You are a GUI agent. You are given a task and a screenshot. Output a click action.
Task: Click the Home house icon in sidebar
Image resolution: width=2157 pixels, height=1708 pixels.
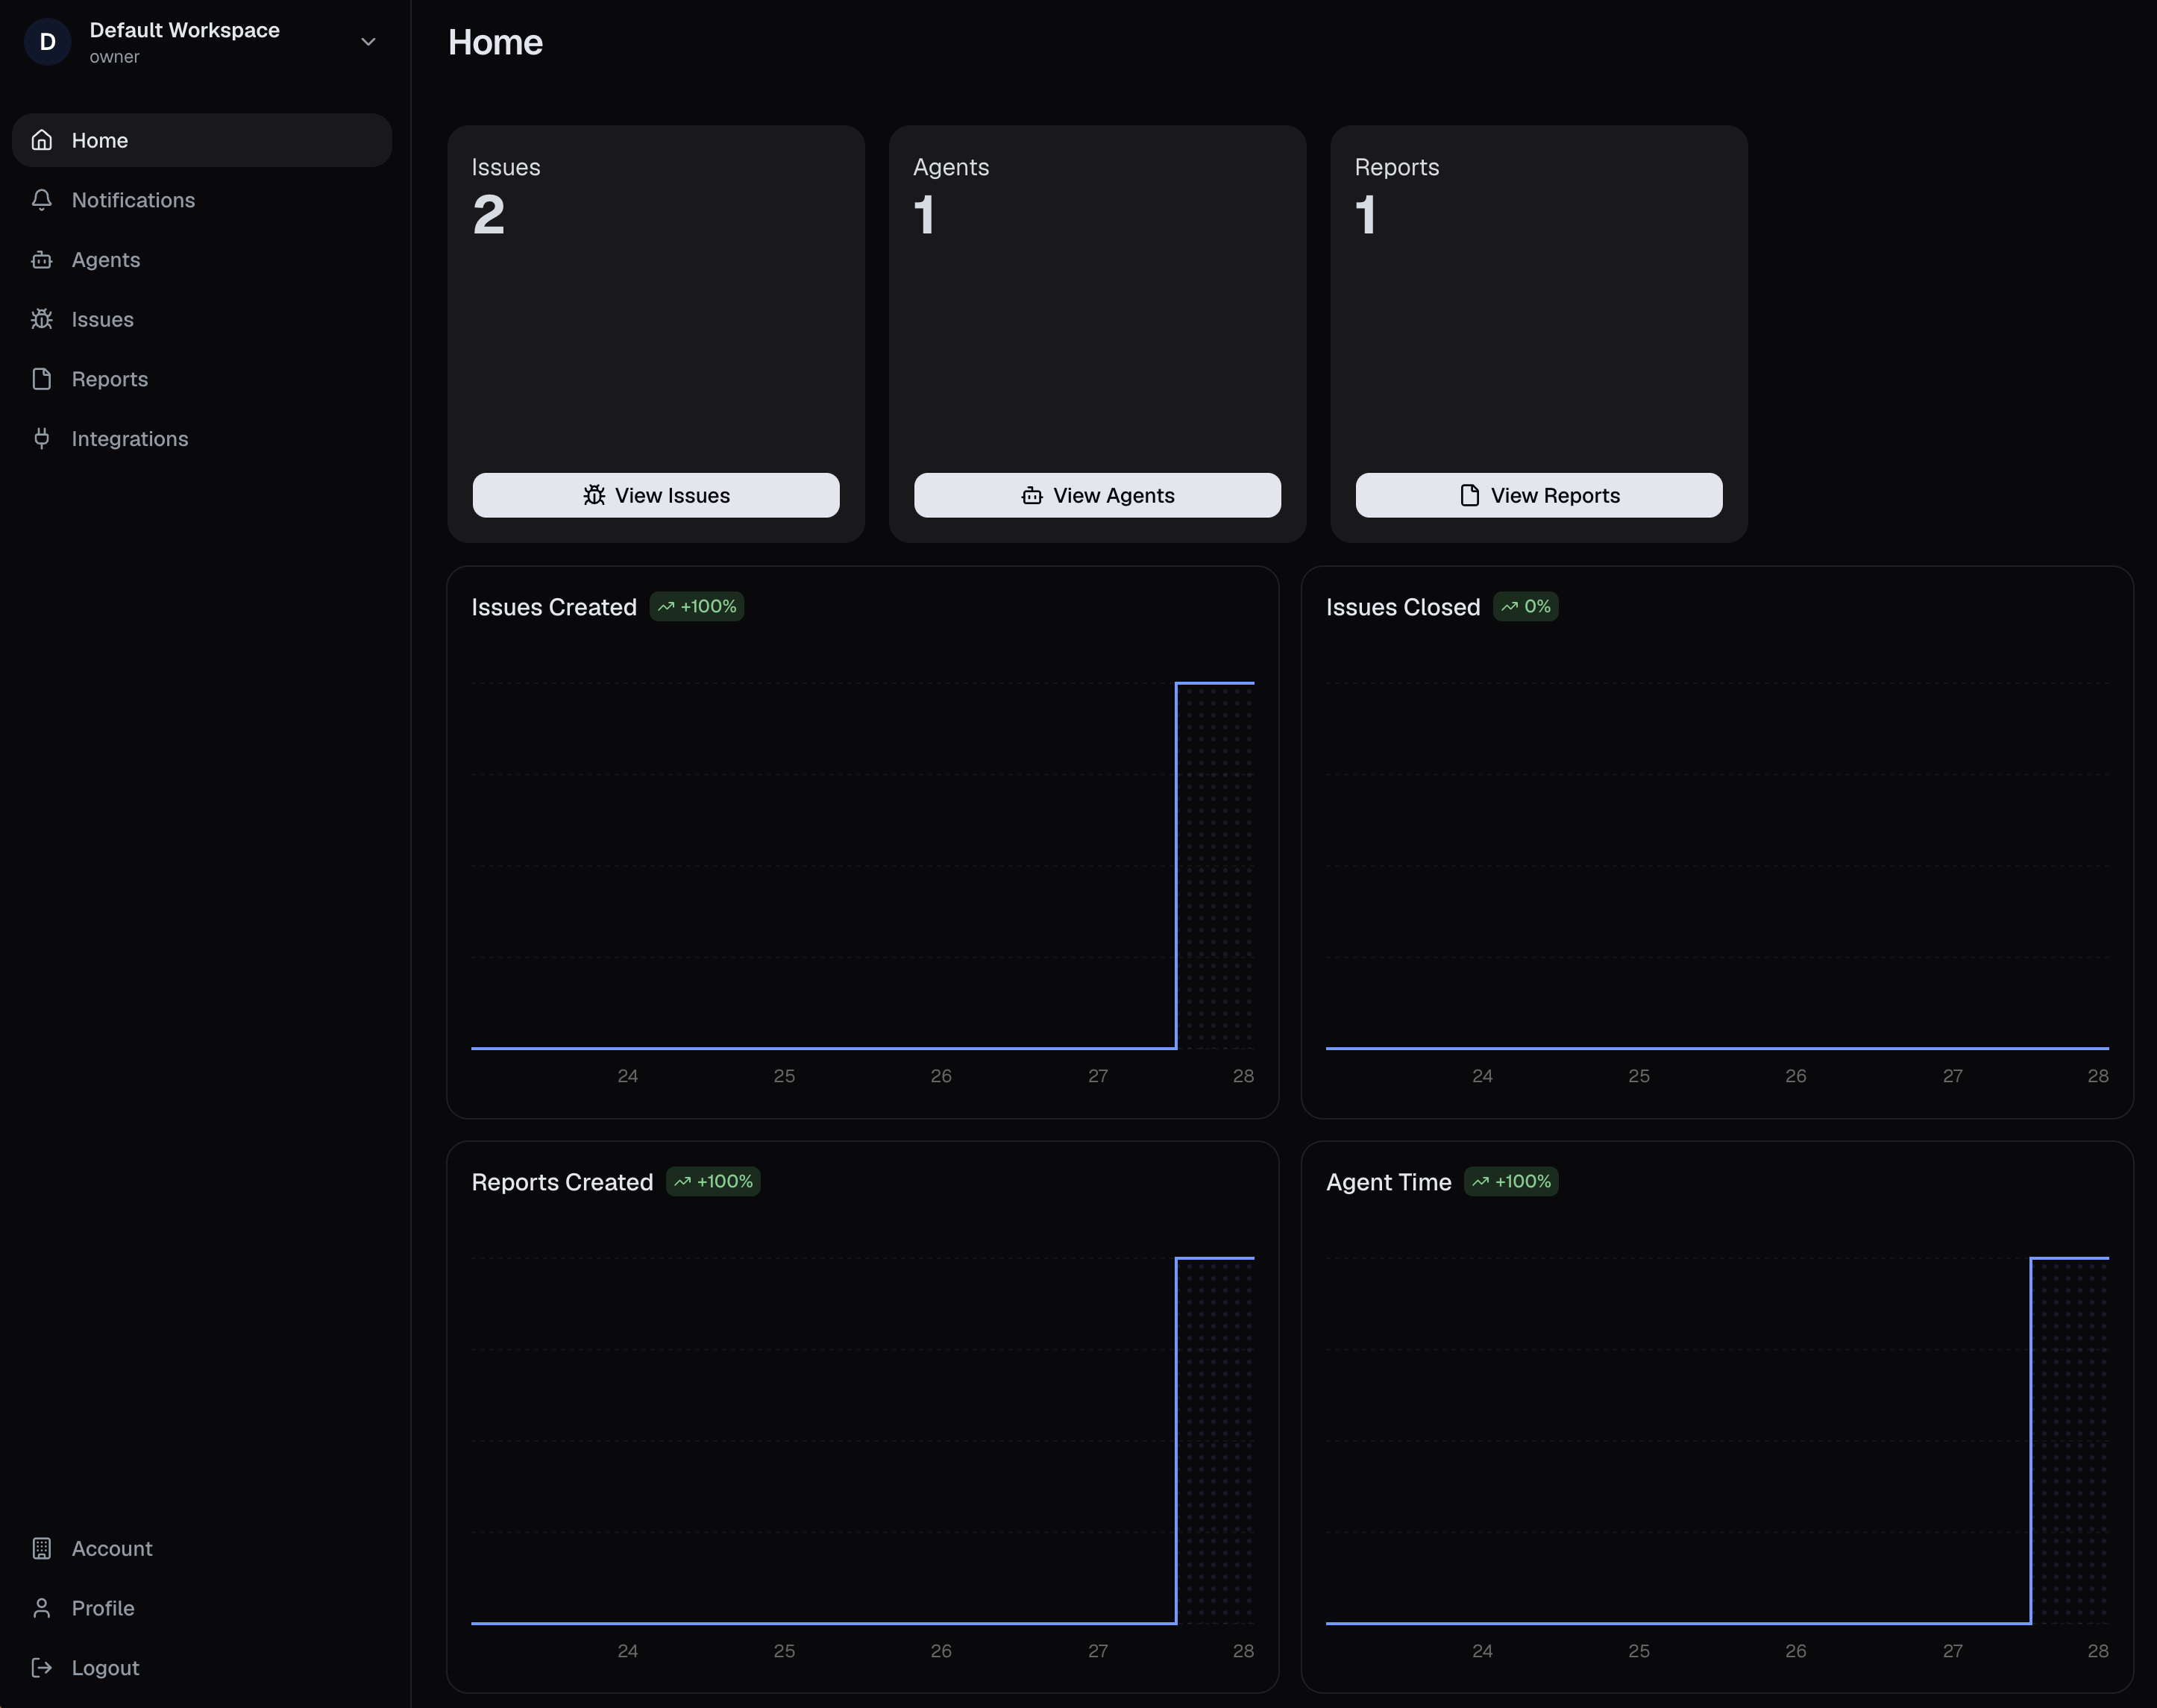coord(41,140)
